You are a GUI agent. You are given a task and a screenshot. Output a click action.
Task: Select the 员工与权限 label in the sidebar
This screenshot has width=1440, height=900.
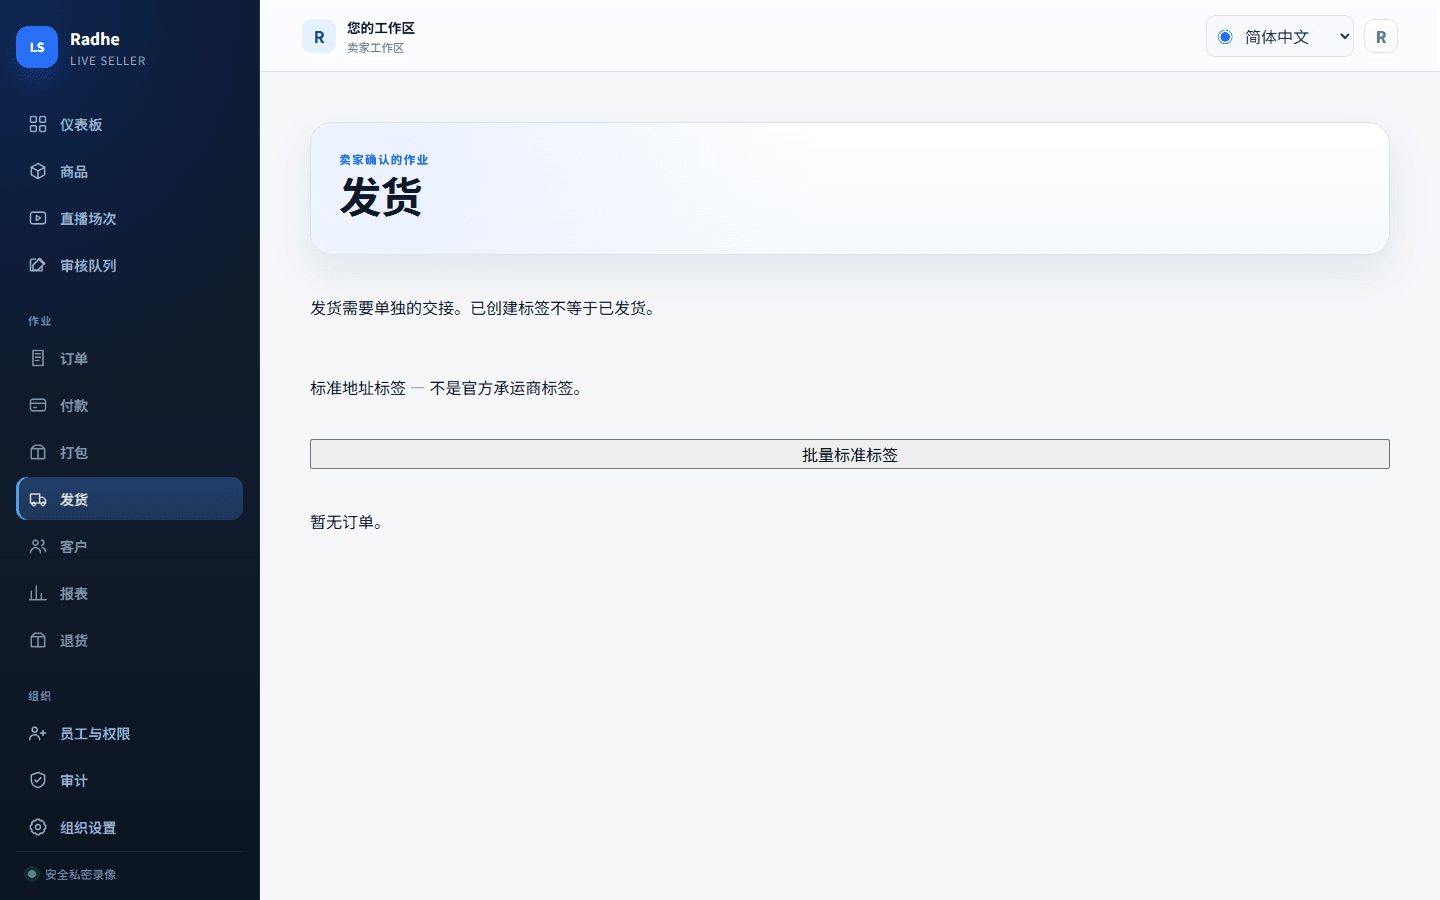(x=95, y=734)
